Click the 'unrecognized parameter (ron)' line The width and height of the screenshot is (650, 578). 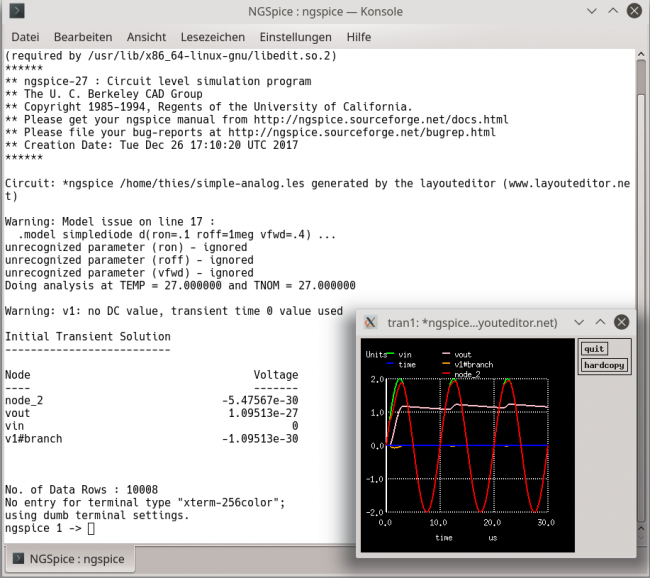pos(126,247)
